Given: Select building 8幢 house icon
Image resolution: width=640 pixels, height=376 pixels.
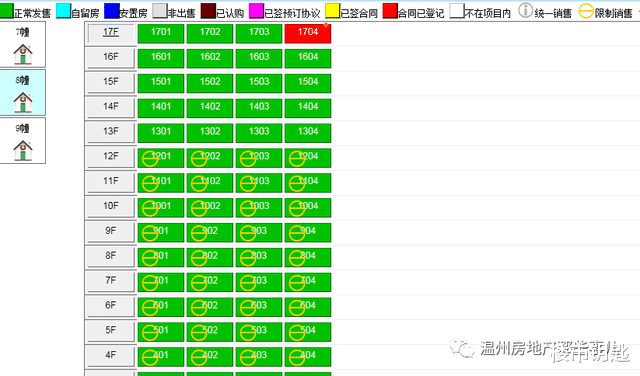Looking at the screenshot, I should (23, 102).
